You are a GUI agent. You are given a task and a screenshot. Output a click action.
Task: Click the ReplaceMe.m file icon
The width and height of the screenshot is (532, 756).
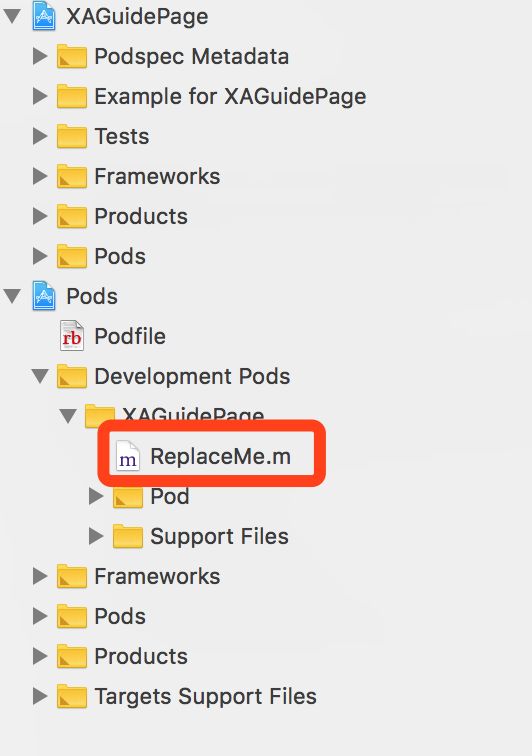click(128, 456)
